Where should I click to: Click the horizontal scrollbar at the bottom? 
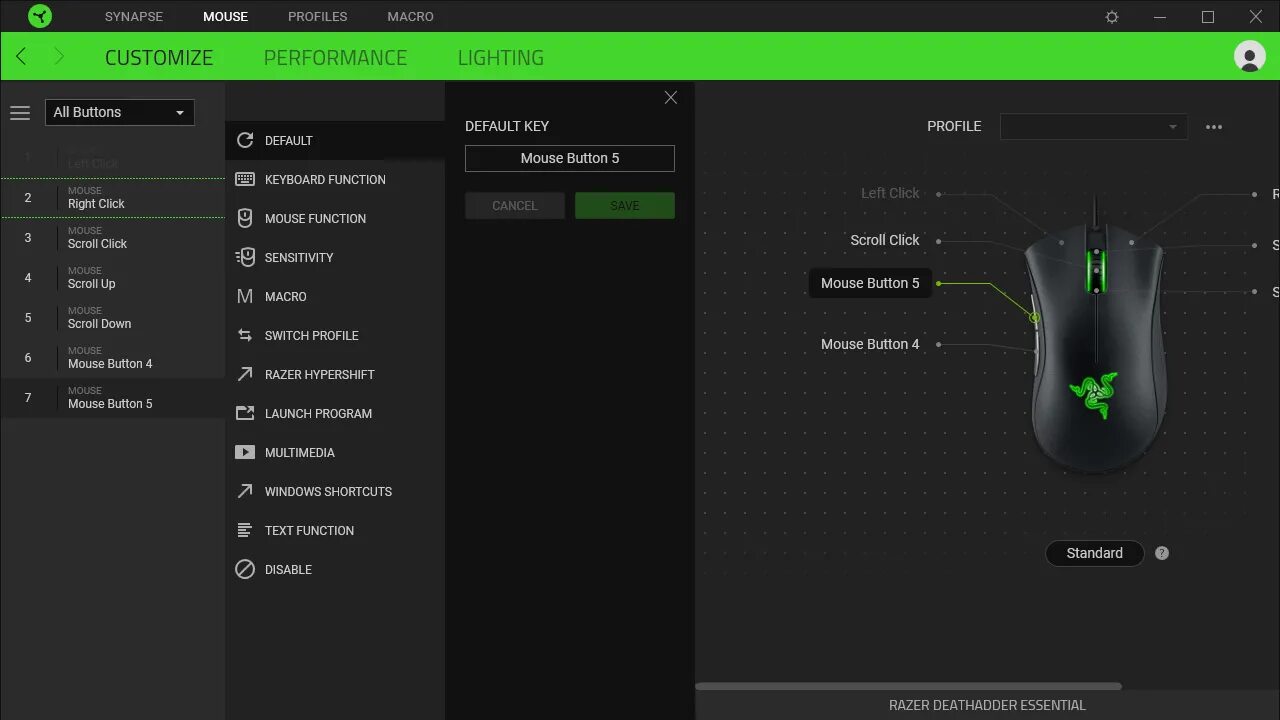click(908, 686)
